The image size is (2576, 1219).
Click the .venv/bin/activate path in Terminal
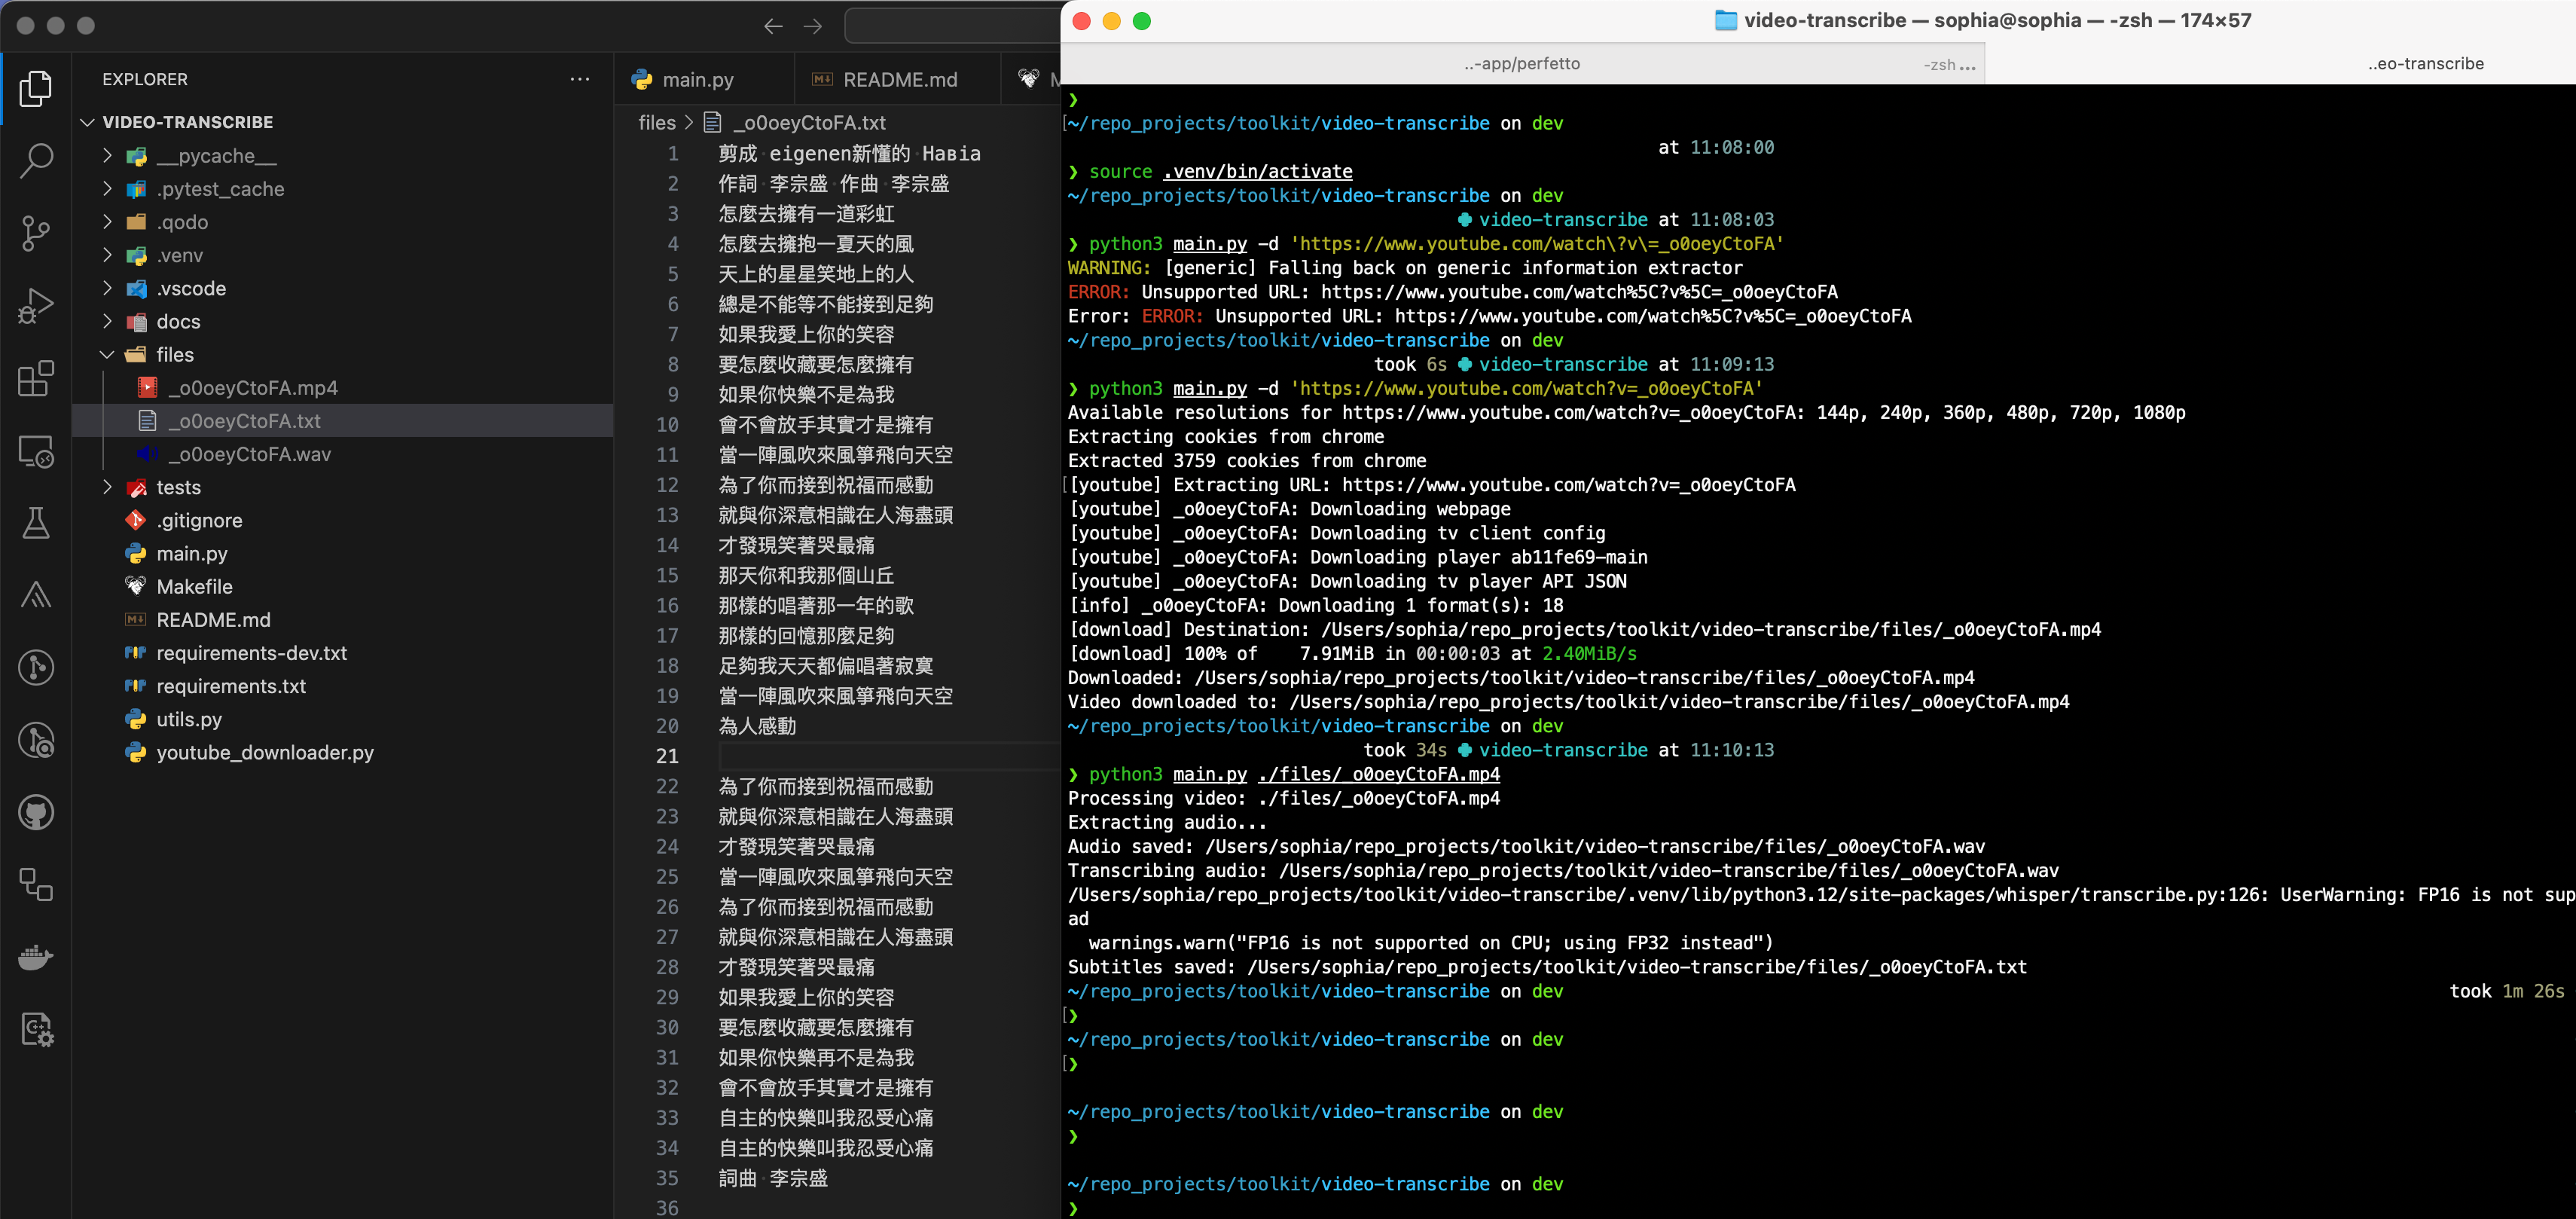click(1258, 172)
